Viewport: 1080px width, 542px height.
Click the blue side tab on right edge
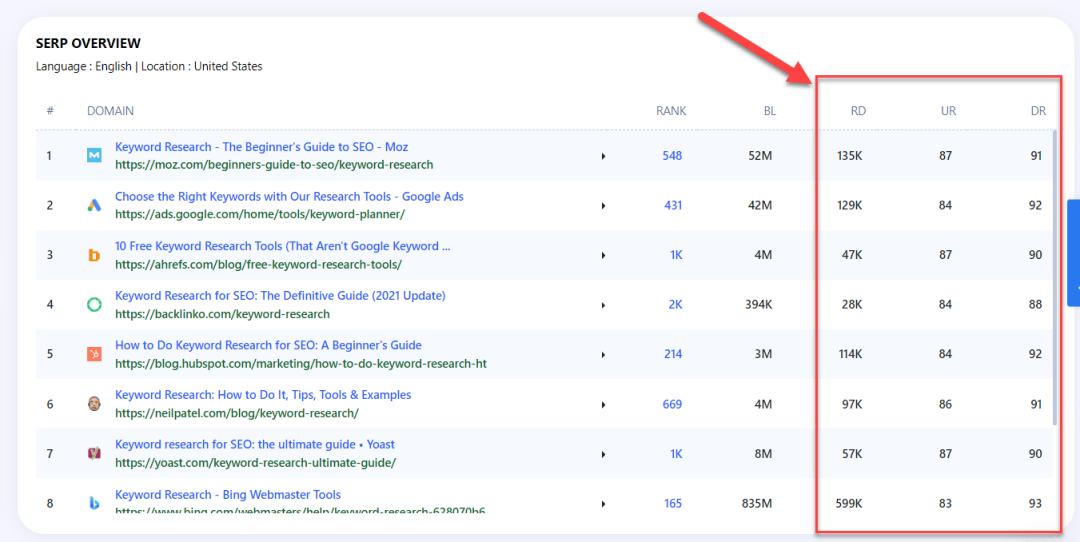(x=1074, y=253)
